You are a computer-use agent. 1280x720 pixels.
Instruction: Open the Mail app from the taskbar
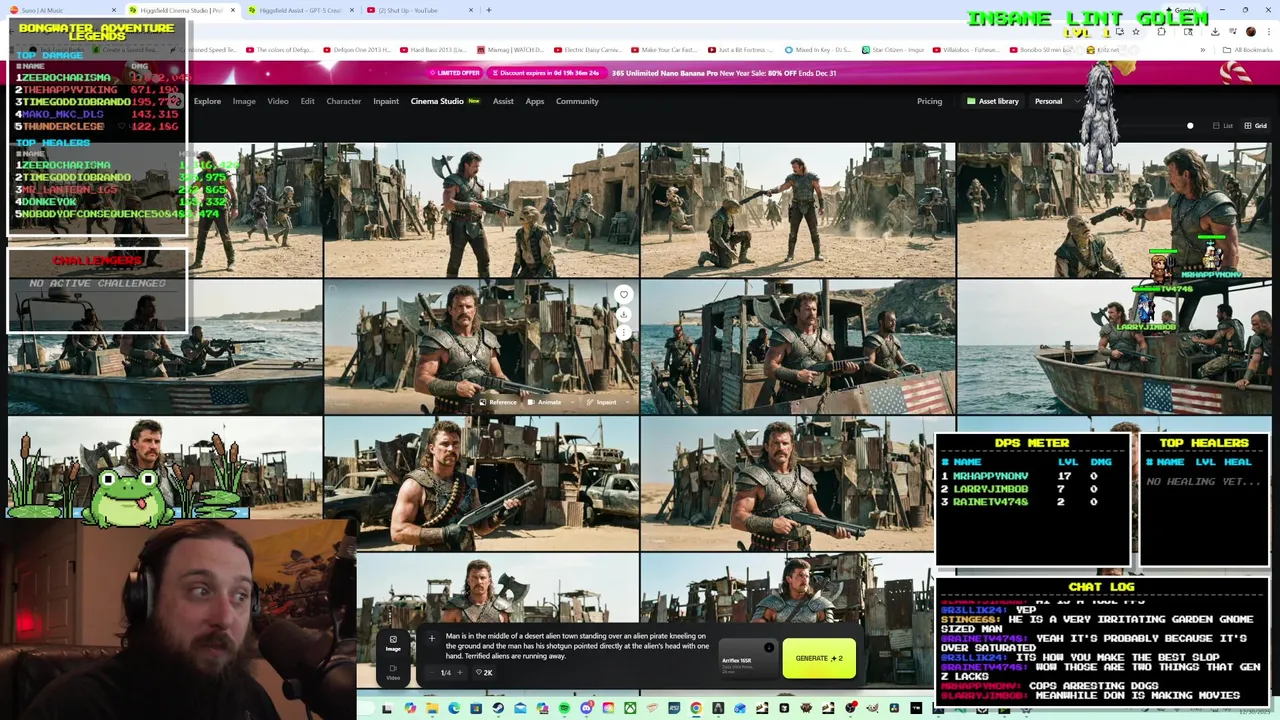tap(520, 708)
